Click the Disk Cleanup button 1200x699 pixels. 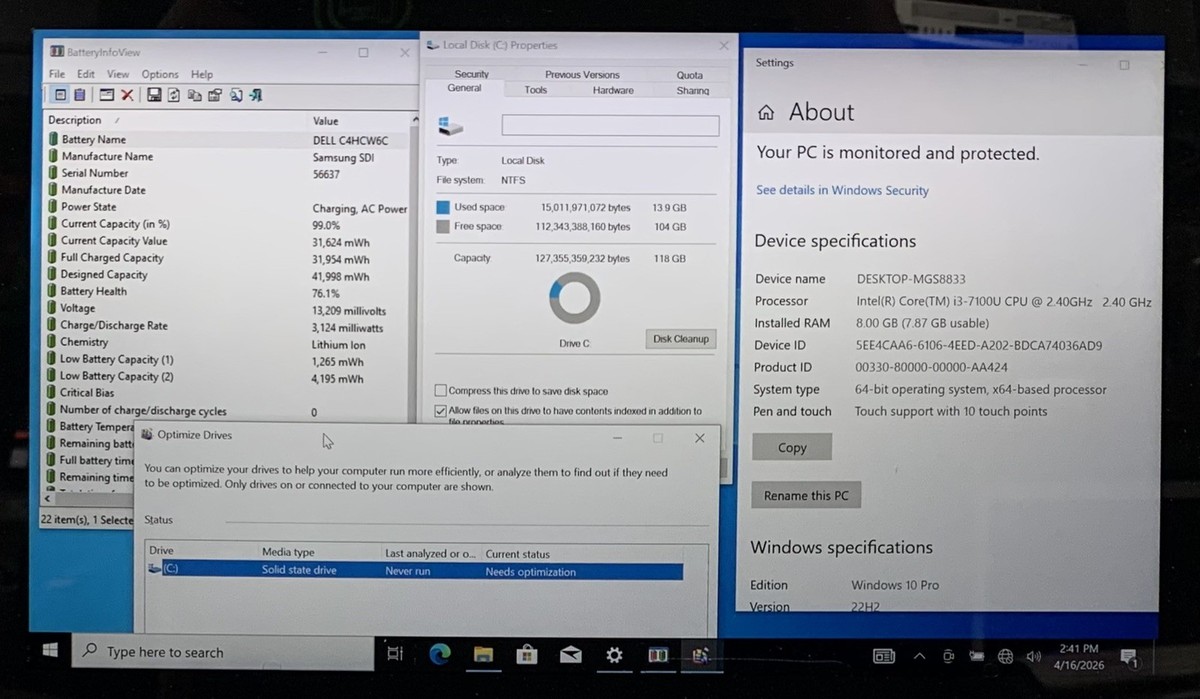point(681,339)
